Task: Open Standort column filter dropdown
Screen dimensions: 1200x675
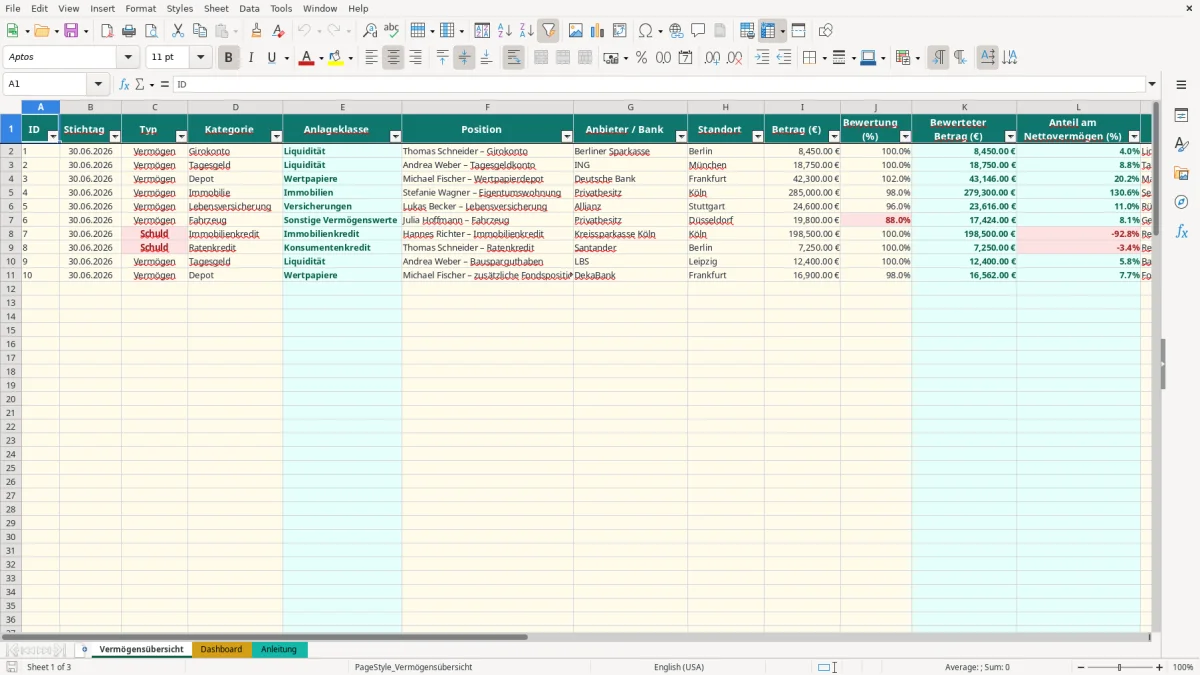Action: pos(757,136)
